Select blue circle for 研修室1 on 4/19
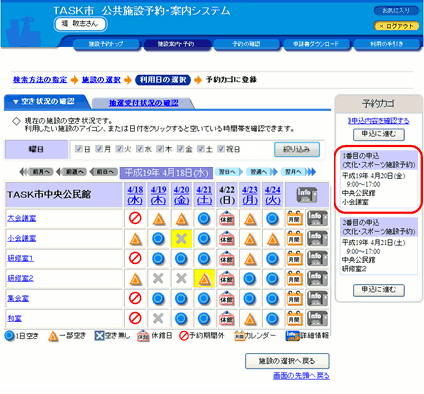Image resolution: width=424 pixels, height=394 pixels. (x=158, y=259)
